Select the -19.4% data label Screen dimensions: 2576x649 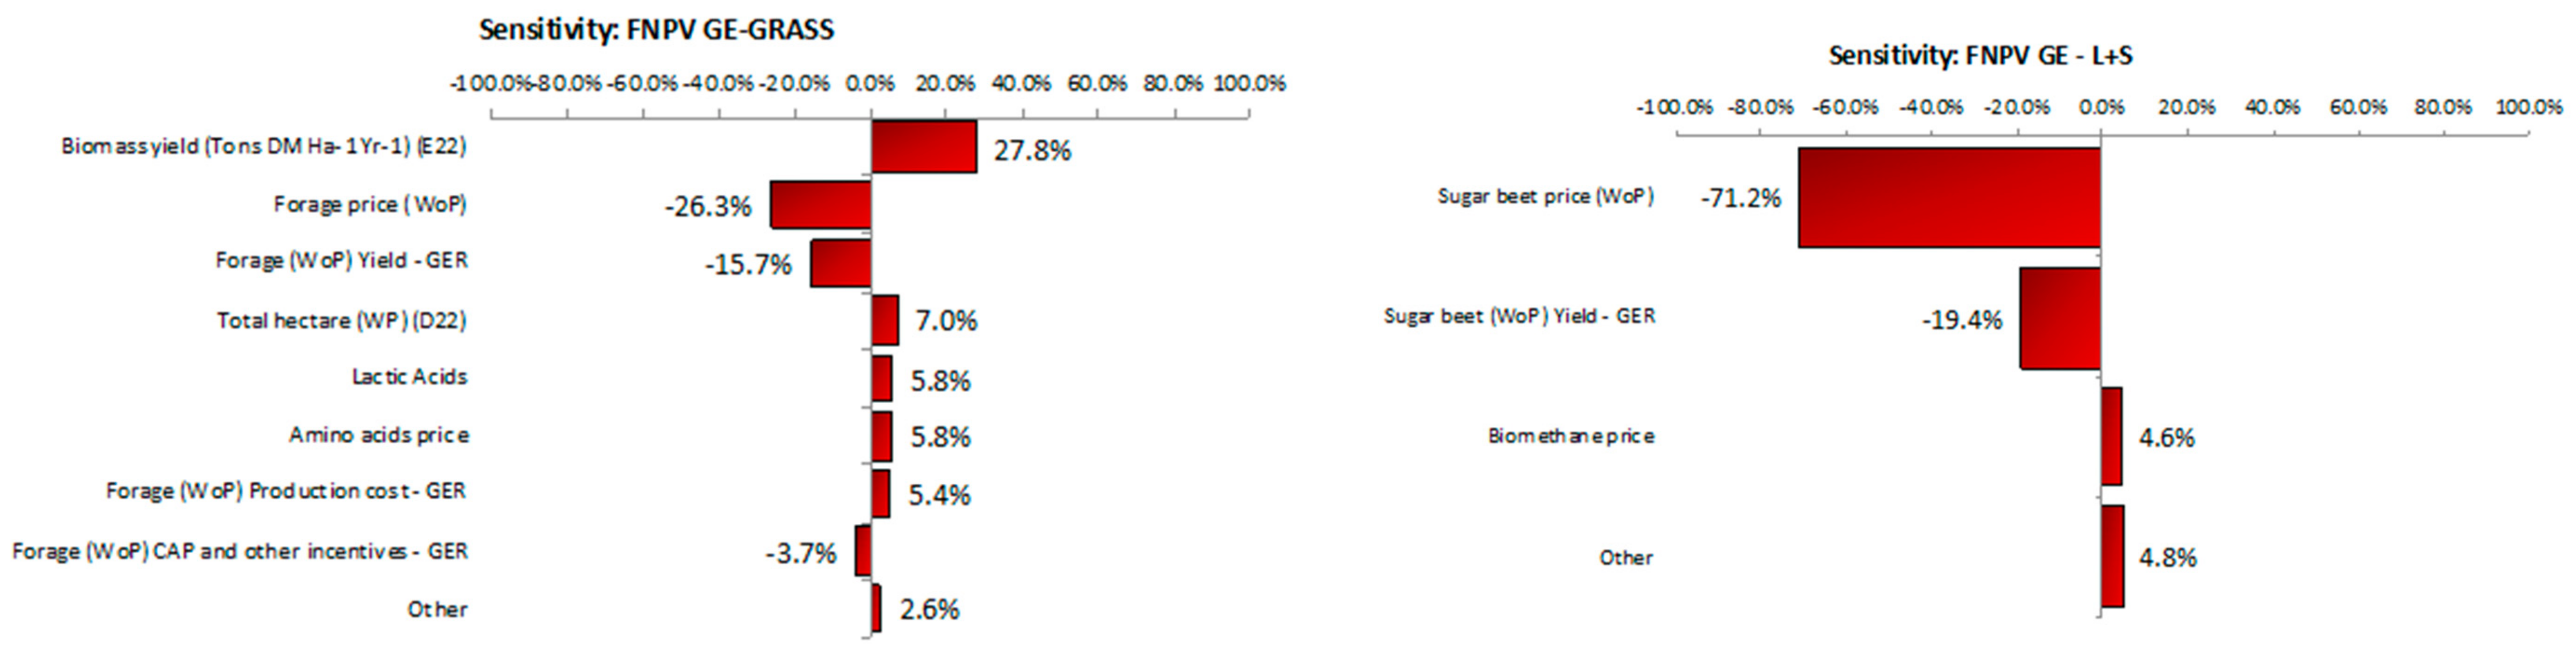tap(1962, 320)
